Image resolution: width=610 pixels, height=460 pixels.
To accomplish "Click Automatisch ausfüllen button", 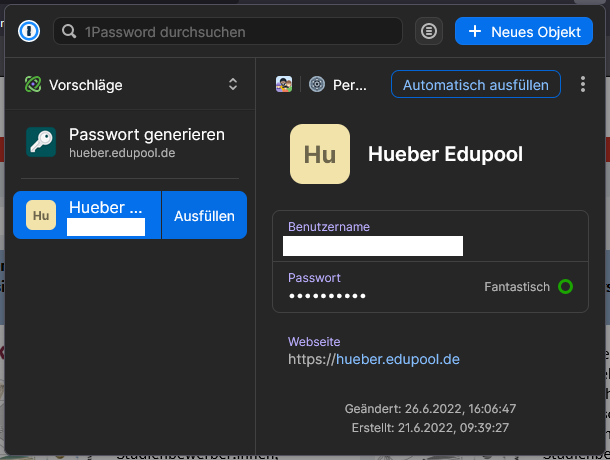I will pyautogui.click(x=476, y=84).
